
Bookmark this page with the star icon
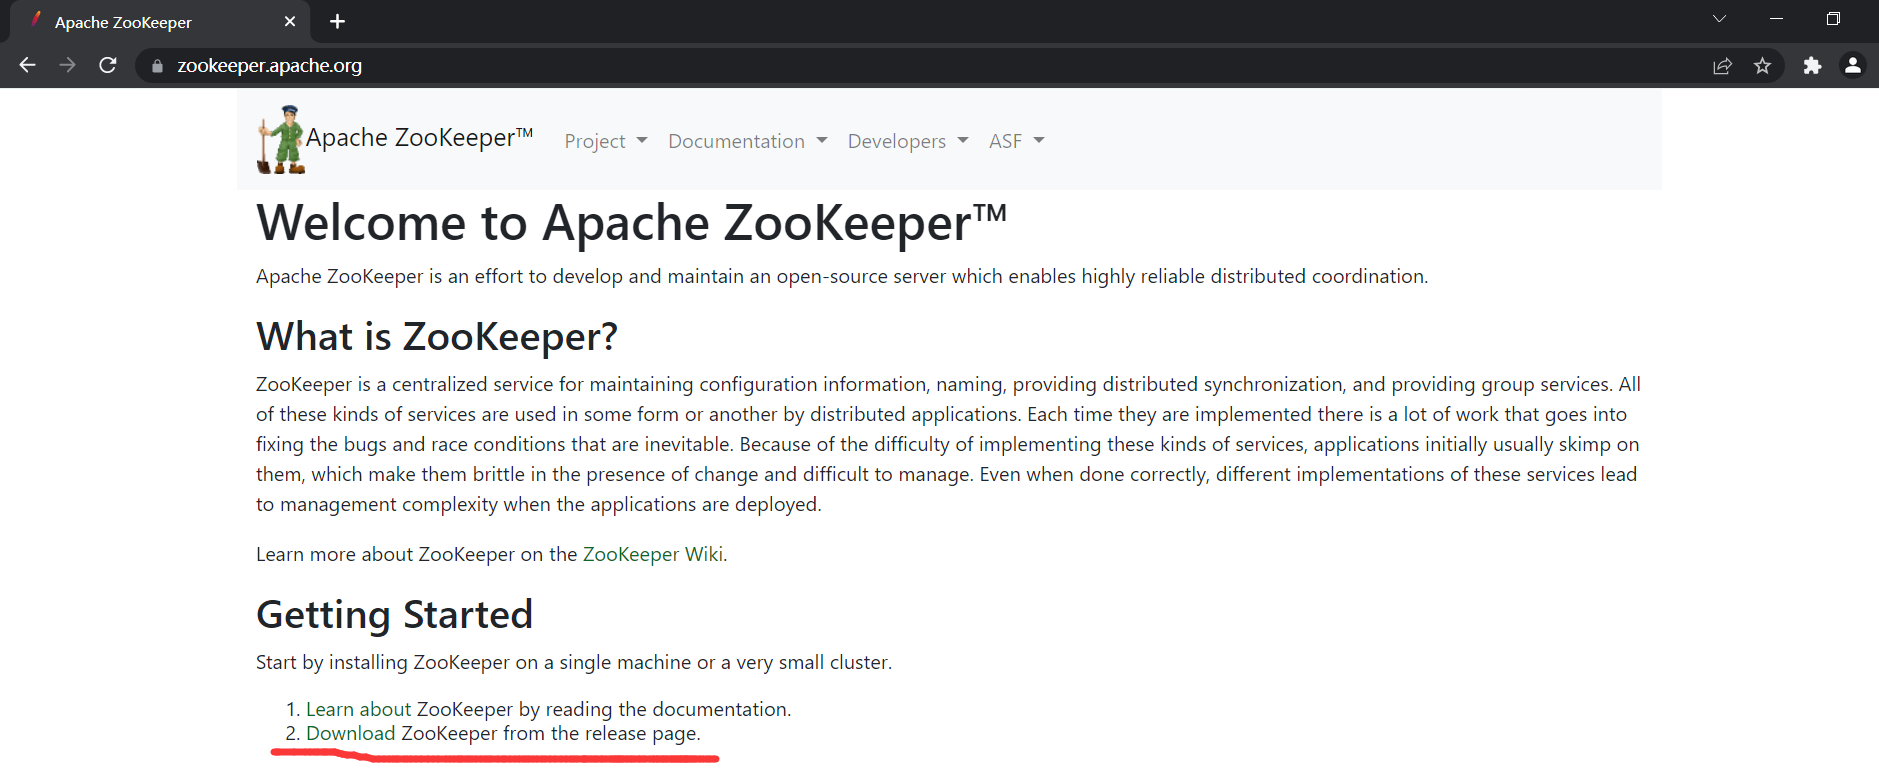tap(1762, 66)
